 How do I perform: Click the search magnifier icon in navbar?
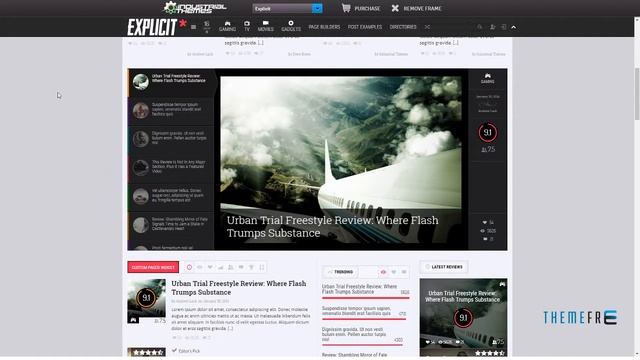pos(480,27)
